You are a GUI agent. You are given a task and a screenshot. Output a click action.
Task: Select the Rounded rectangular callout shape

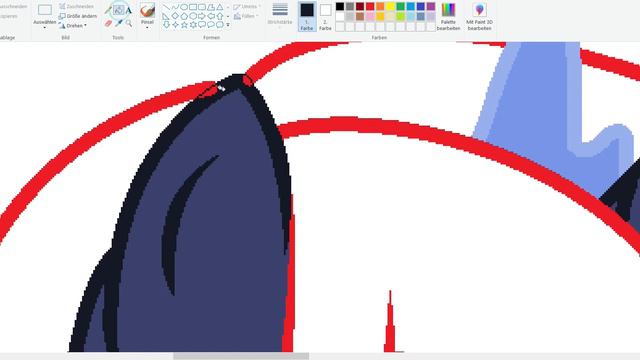202,25
